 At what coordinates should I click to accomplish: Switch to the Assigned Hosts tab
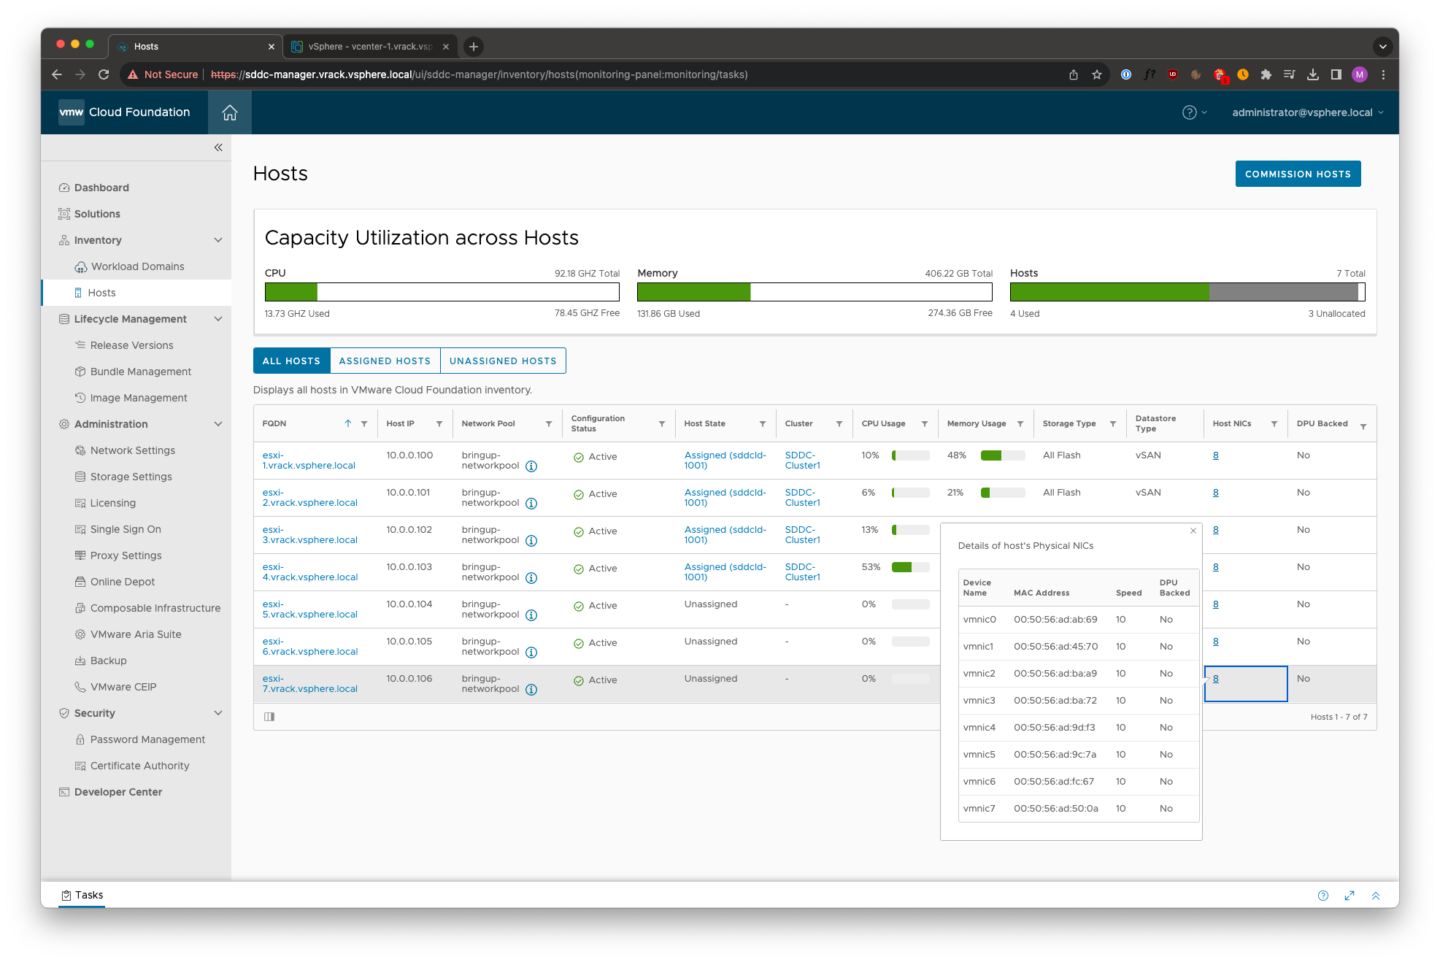tap(384, 360)
